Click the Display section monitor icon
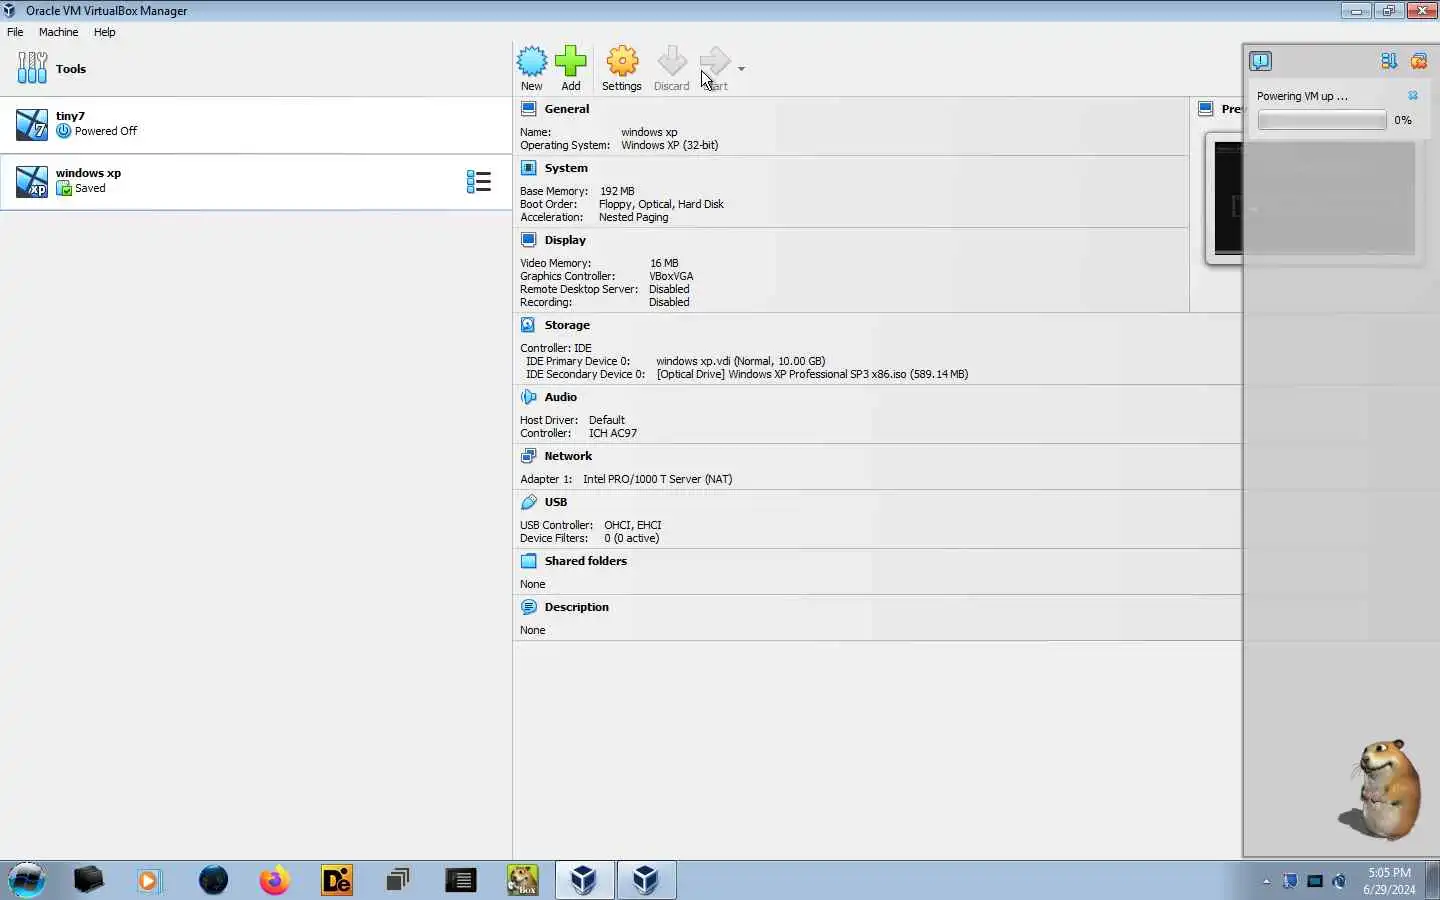The image size is (1440, 900). tap(528, 240)
